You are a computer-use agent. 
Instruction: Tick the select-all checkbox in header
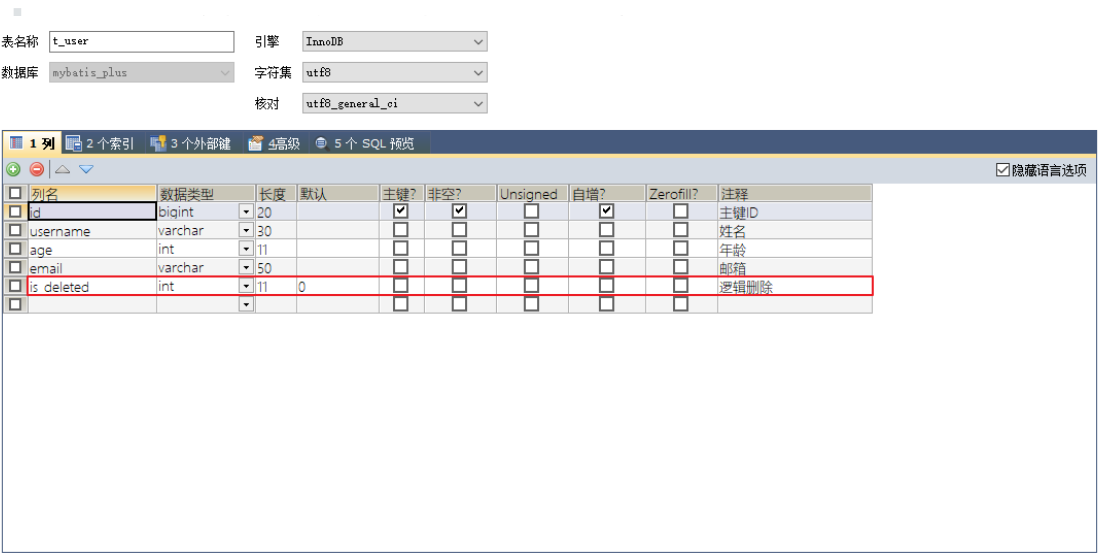[x=15, y=193]
